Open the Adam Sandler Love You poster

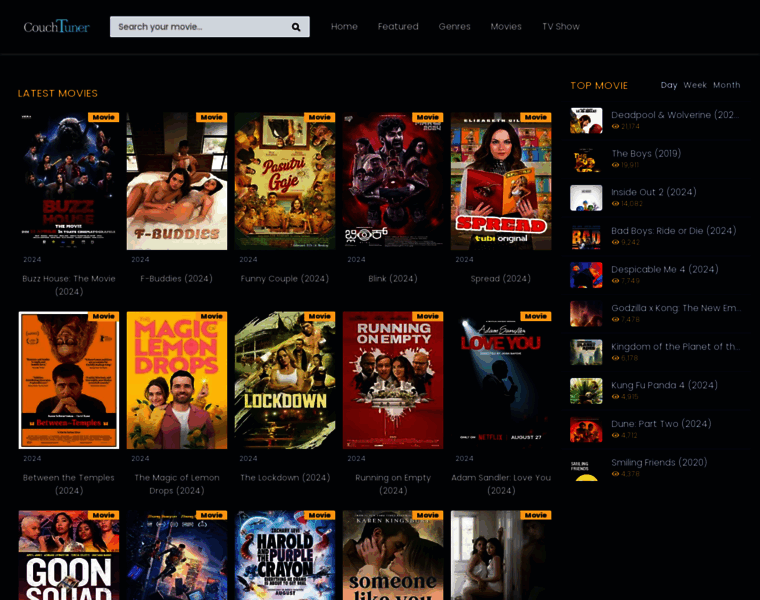501,380
